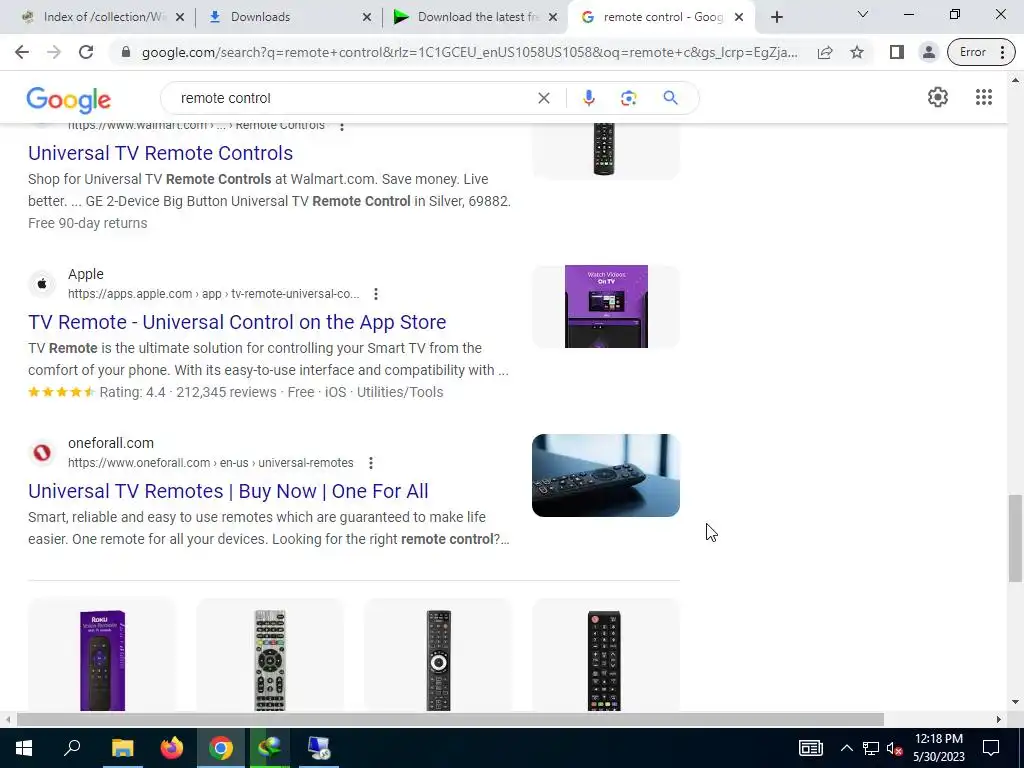Select remote control Google tab
This screenshot has width=1024, height=768.
tap(662, 17)
